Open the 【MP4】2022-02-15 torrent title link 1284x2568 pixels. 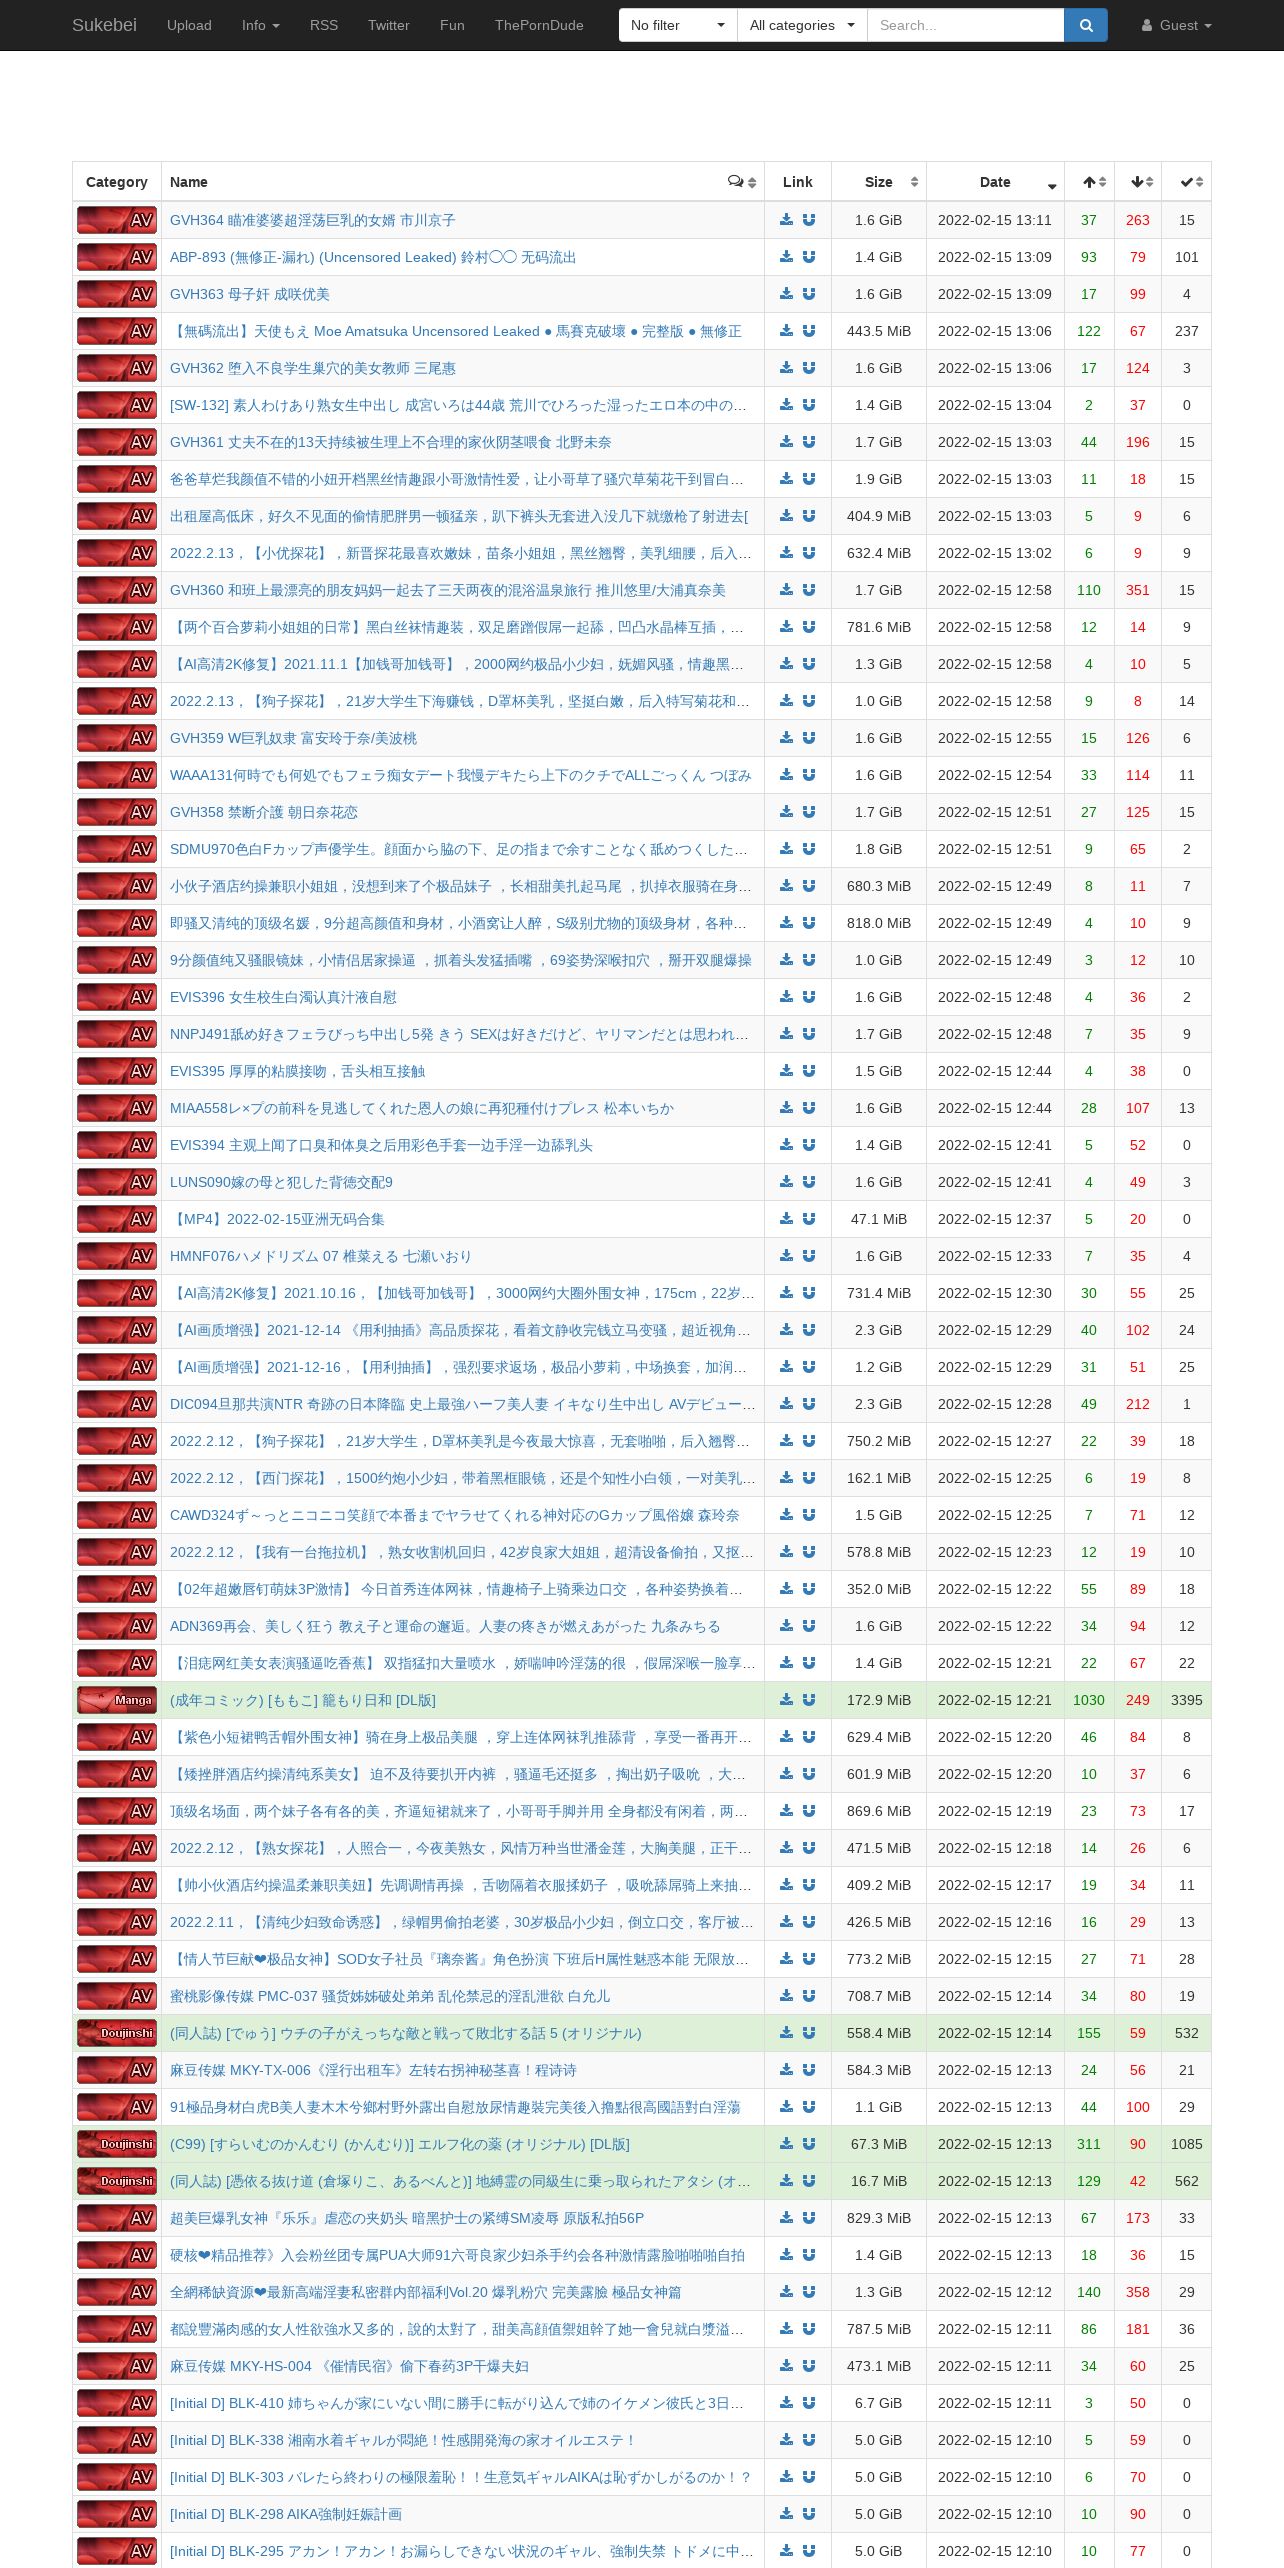(x=277, y=1219)
